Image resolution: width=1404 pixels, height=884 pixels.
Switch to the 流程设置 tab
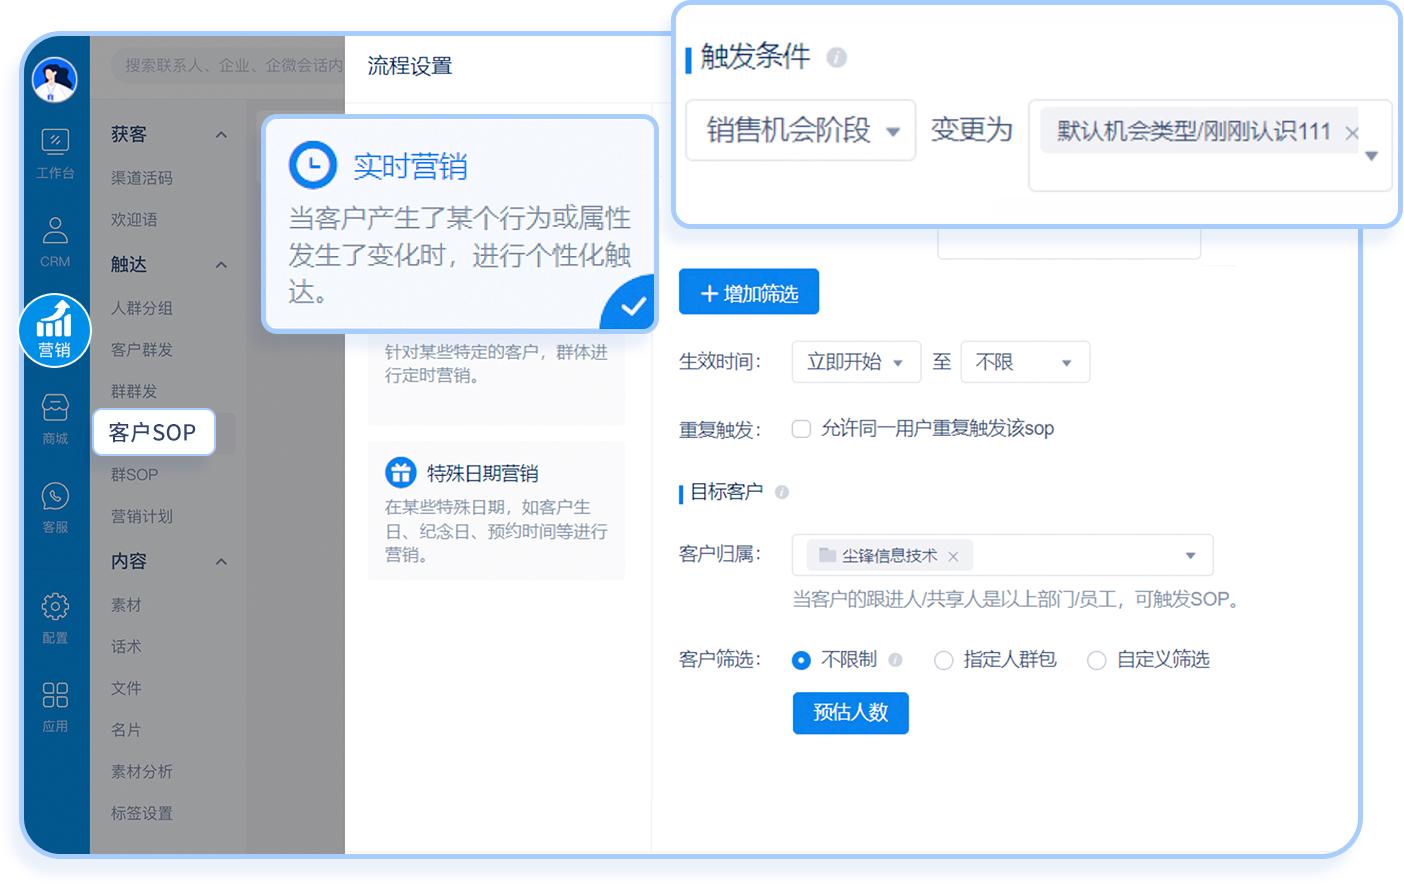point(408,66)
